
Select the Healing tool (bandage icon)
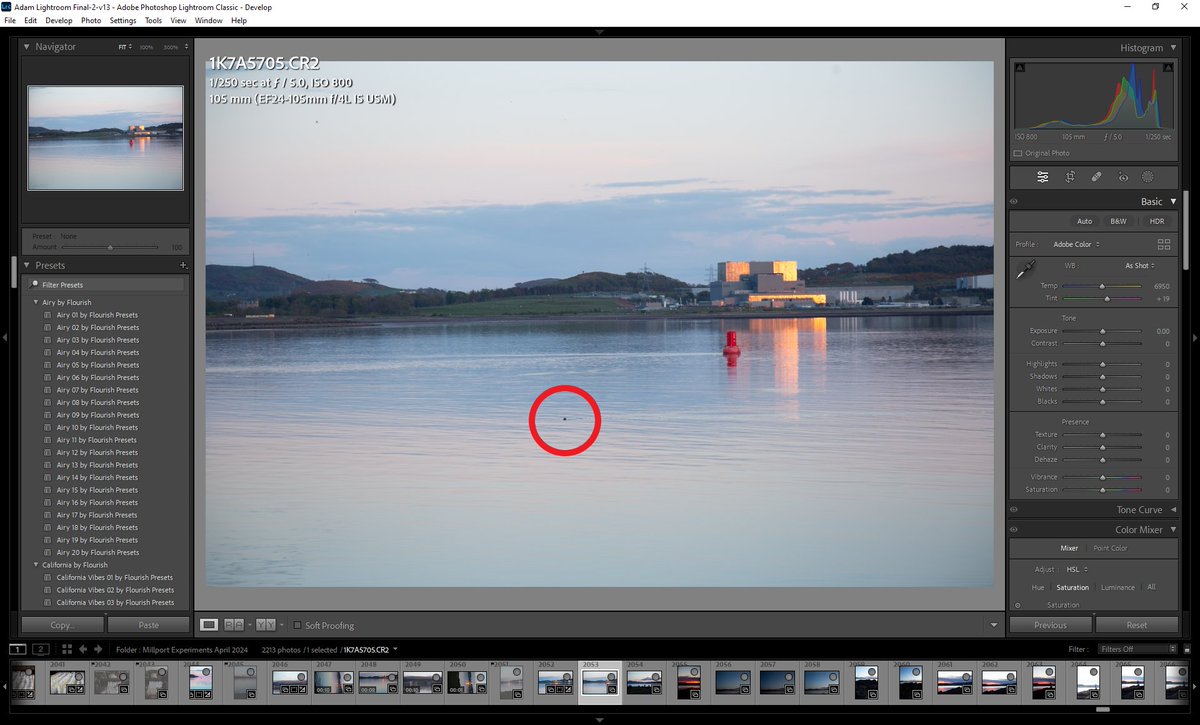(x=1096, y=177)
